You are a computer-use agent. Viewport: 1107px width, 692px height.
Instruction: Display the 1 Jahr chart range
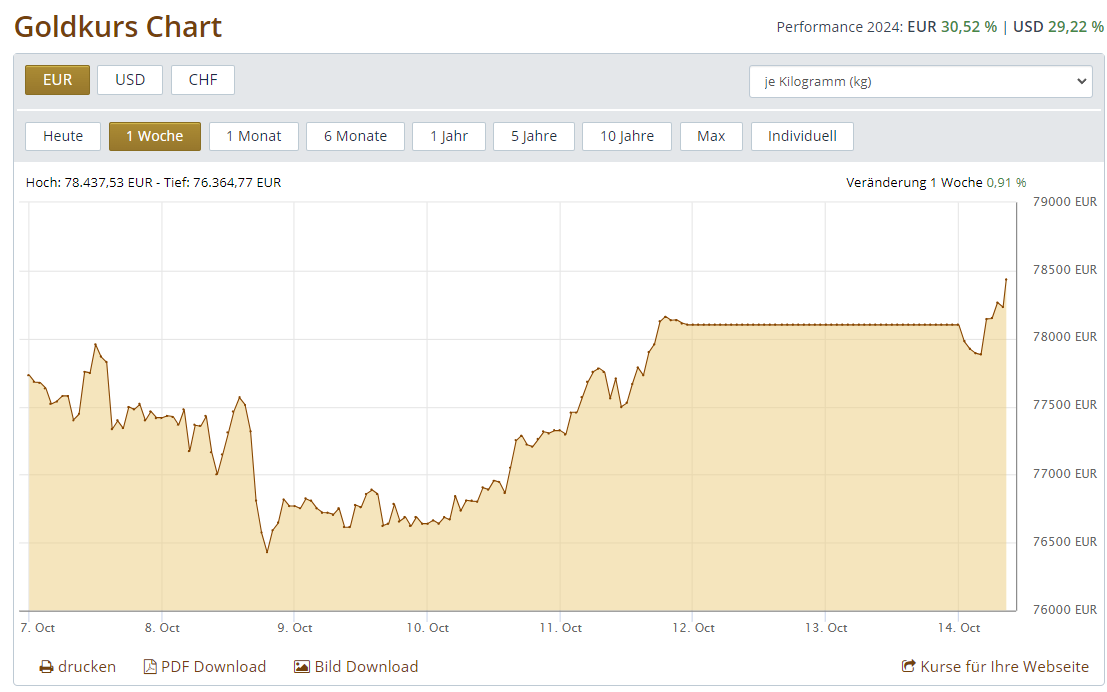tap(449, 136)
